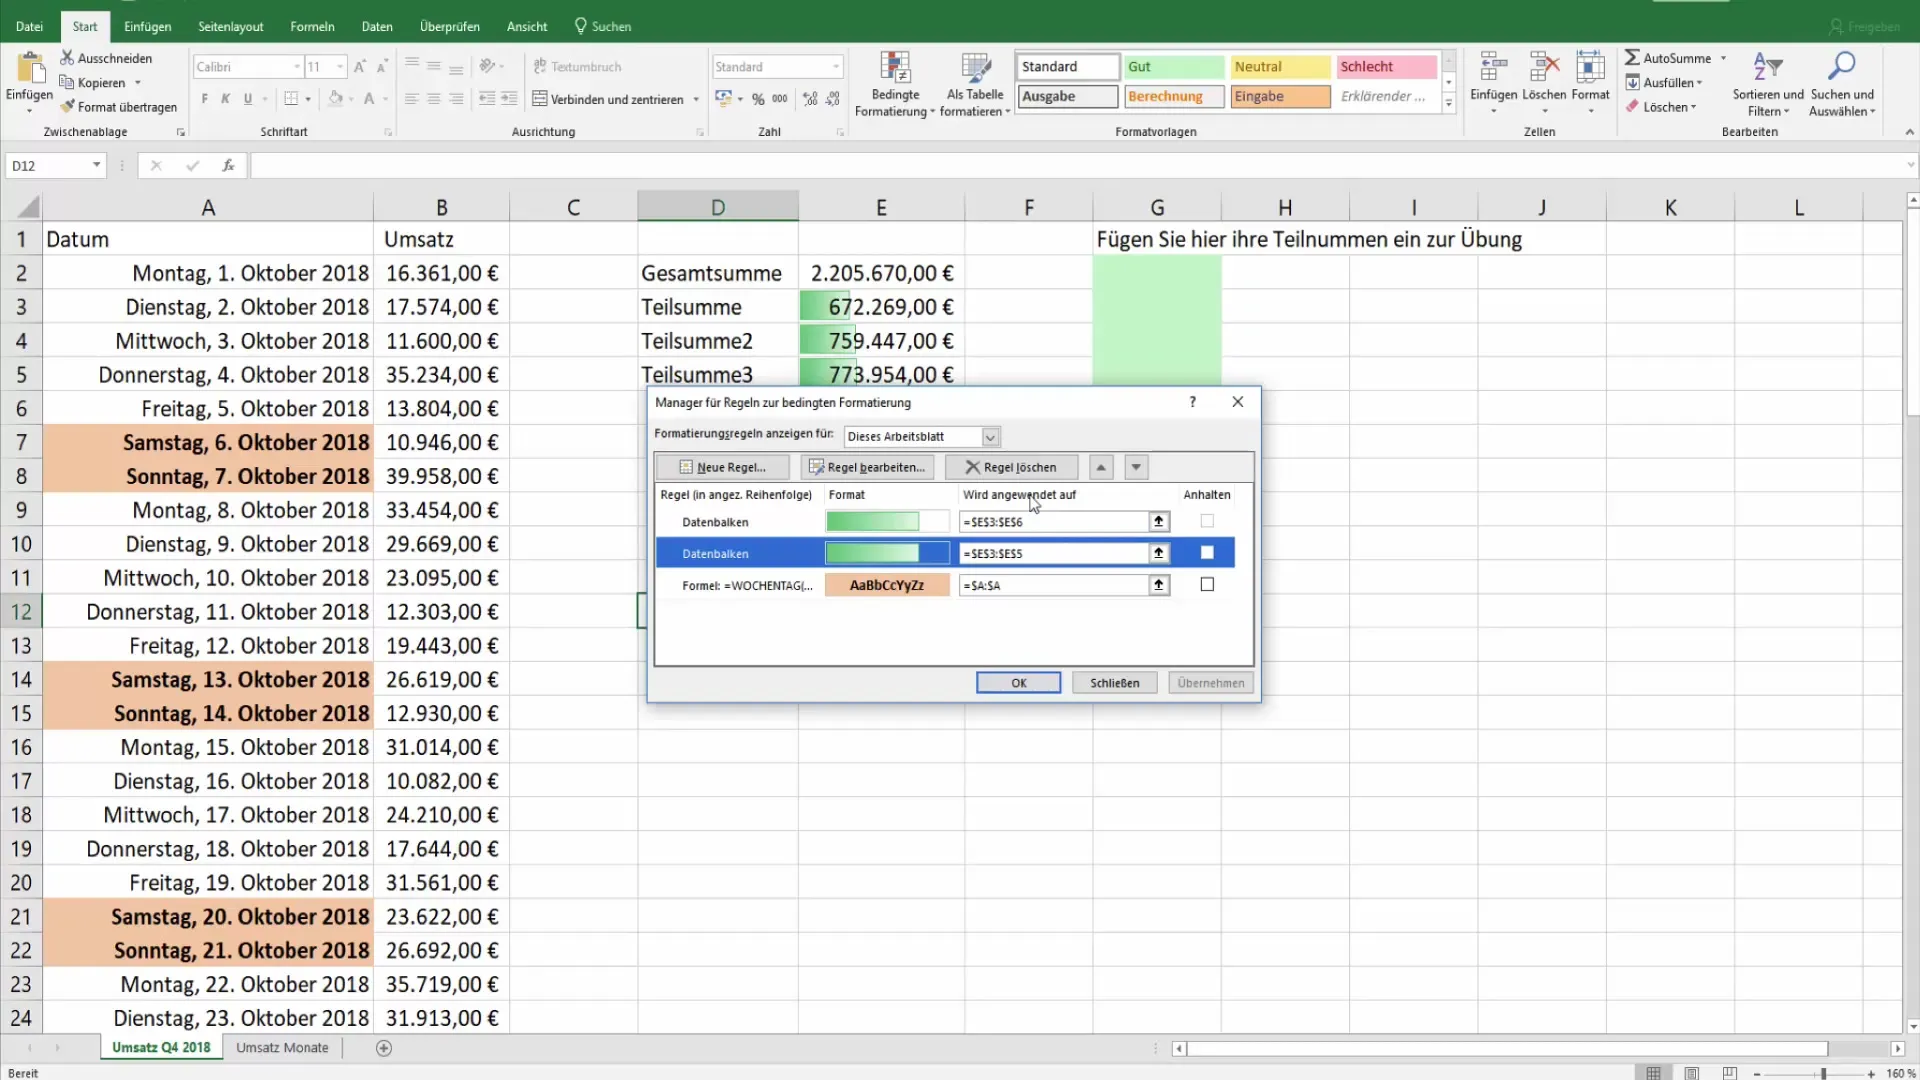This screenshot has width=1920, height=1080.
Task: Move rule up with arrow button
Action: pyautogui.click(x=1101, y=467)
